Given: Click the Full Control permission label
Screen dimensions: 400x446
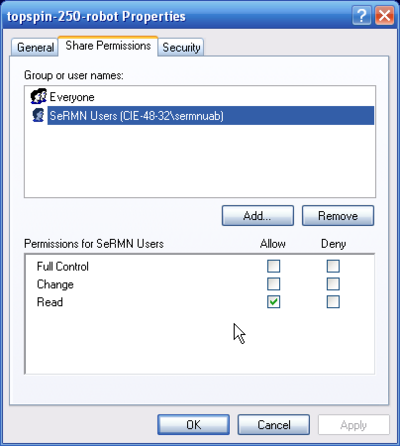Looking at the screenshot, I should pos(63,266).
